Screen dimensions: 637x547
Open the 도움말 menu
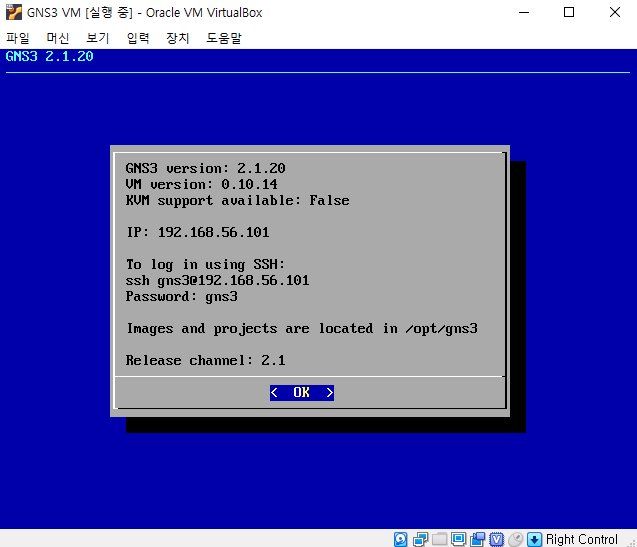pos(224,38)
